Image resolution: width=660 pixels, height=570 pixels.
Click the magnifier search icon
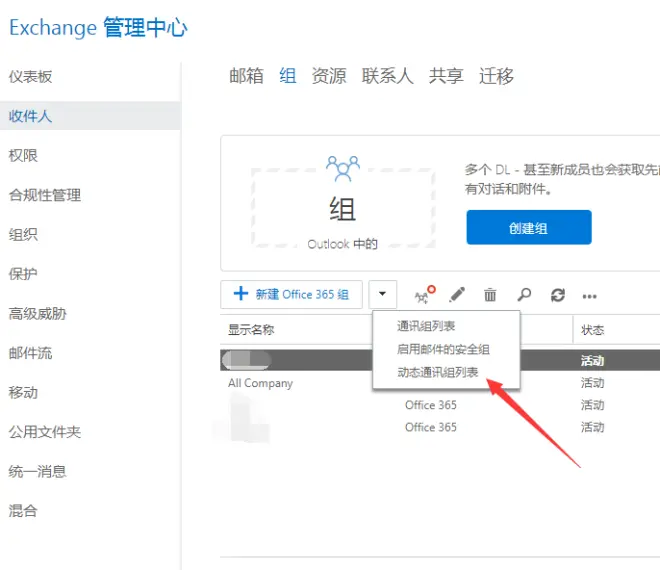524,295
